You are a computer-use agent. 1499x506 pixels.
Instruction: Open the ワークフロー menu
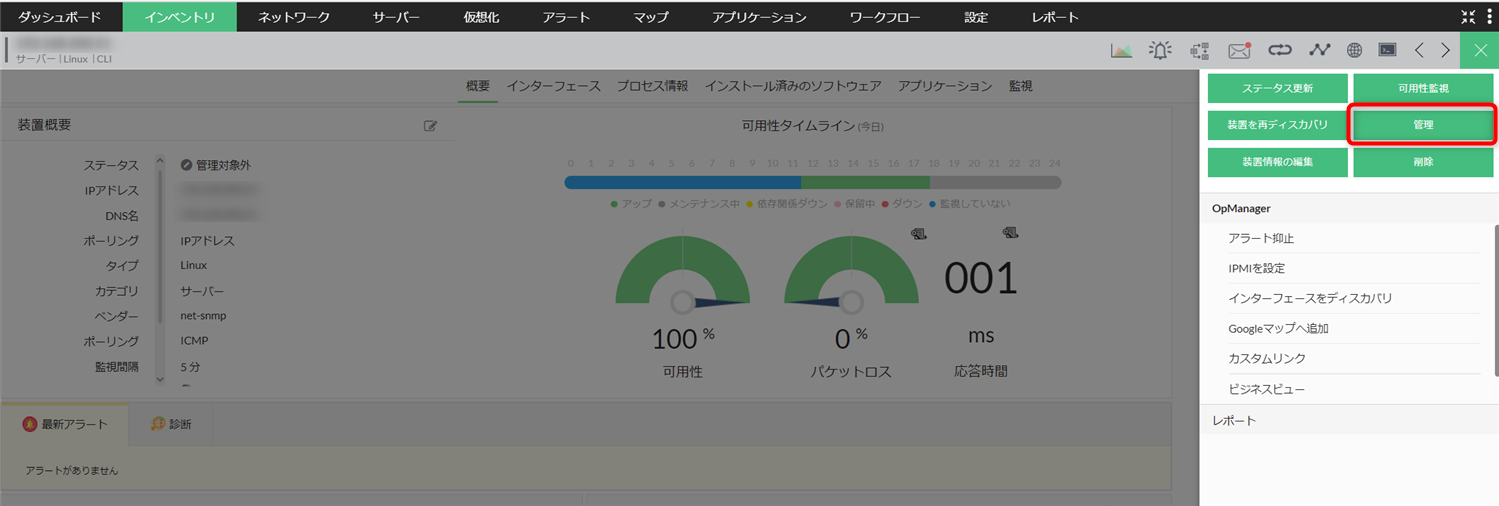point(885,17)
